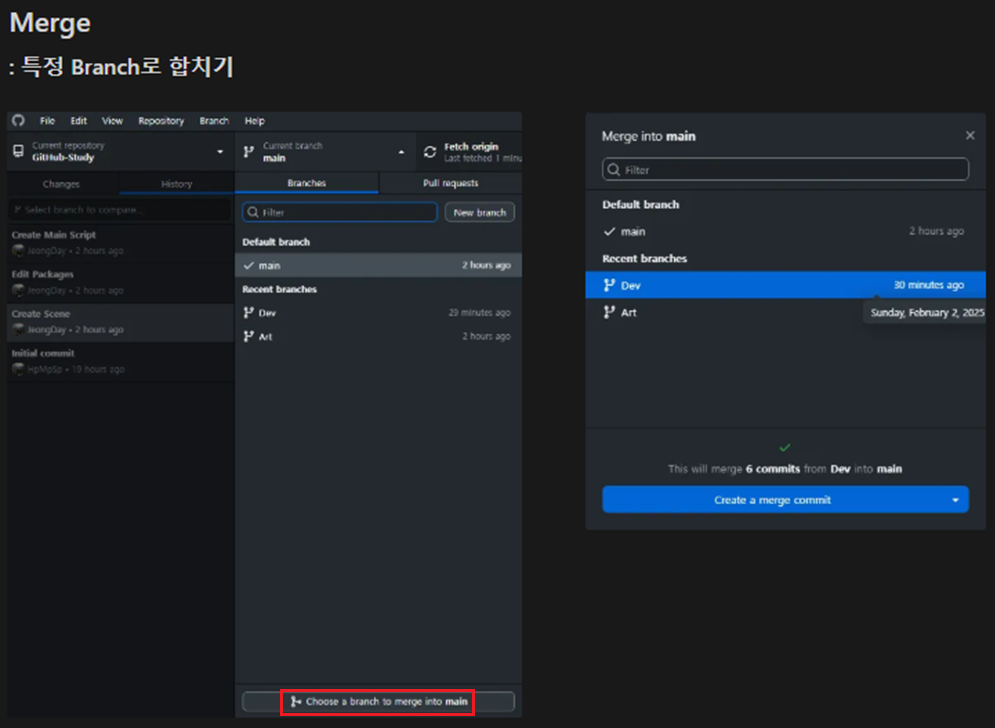This screenshot has width=995, height=728.
Task: Switch to the History tab
Action: (x=176, y=183)
